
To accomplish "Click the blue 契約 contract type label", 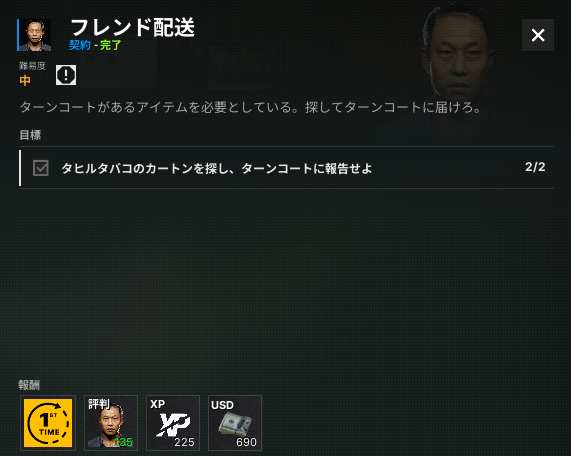I will tap(80, 45).
